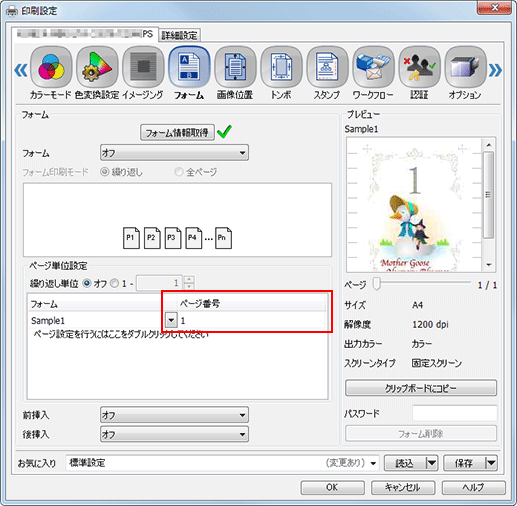Click クリップボードにコピー button
517x506 pixels.
421,388
